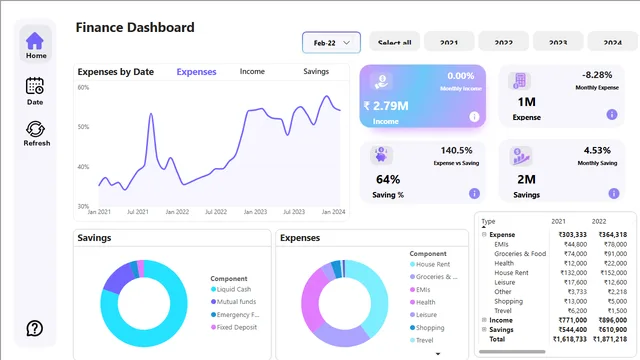
Task: Filter by year 2024 button
Action: (612, 42)
